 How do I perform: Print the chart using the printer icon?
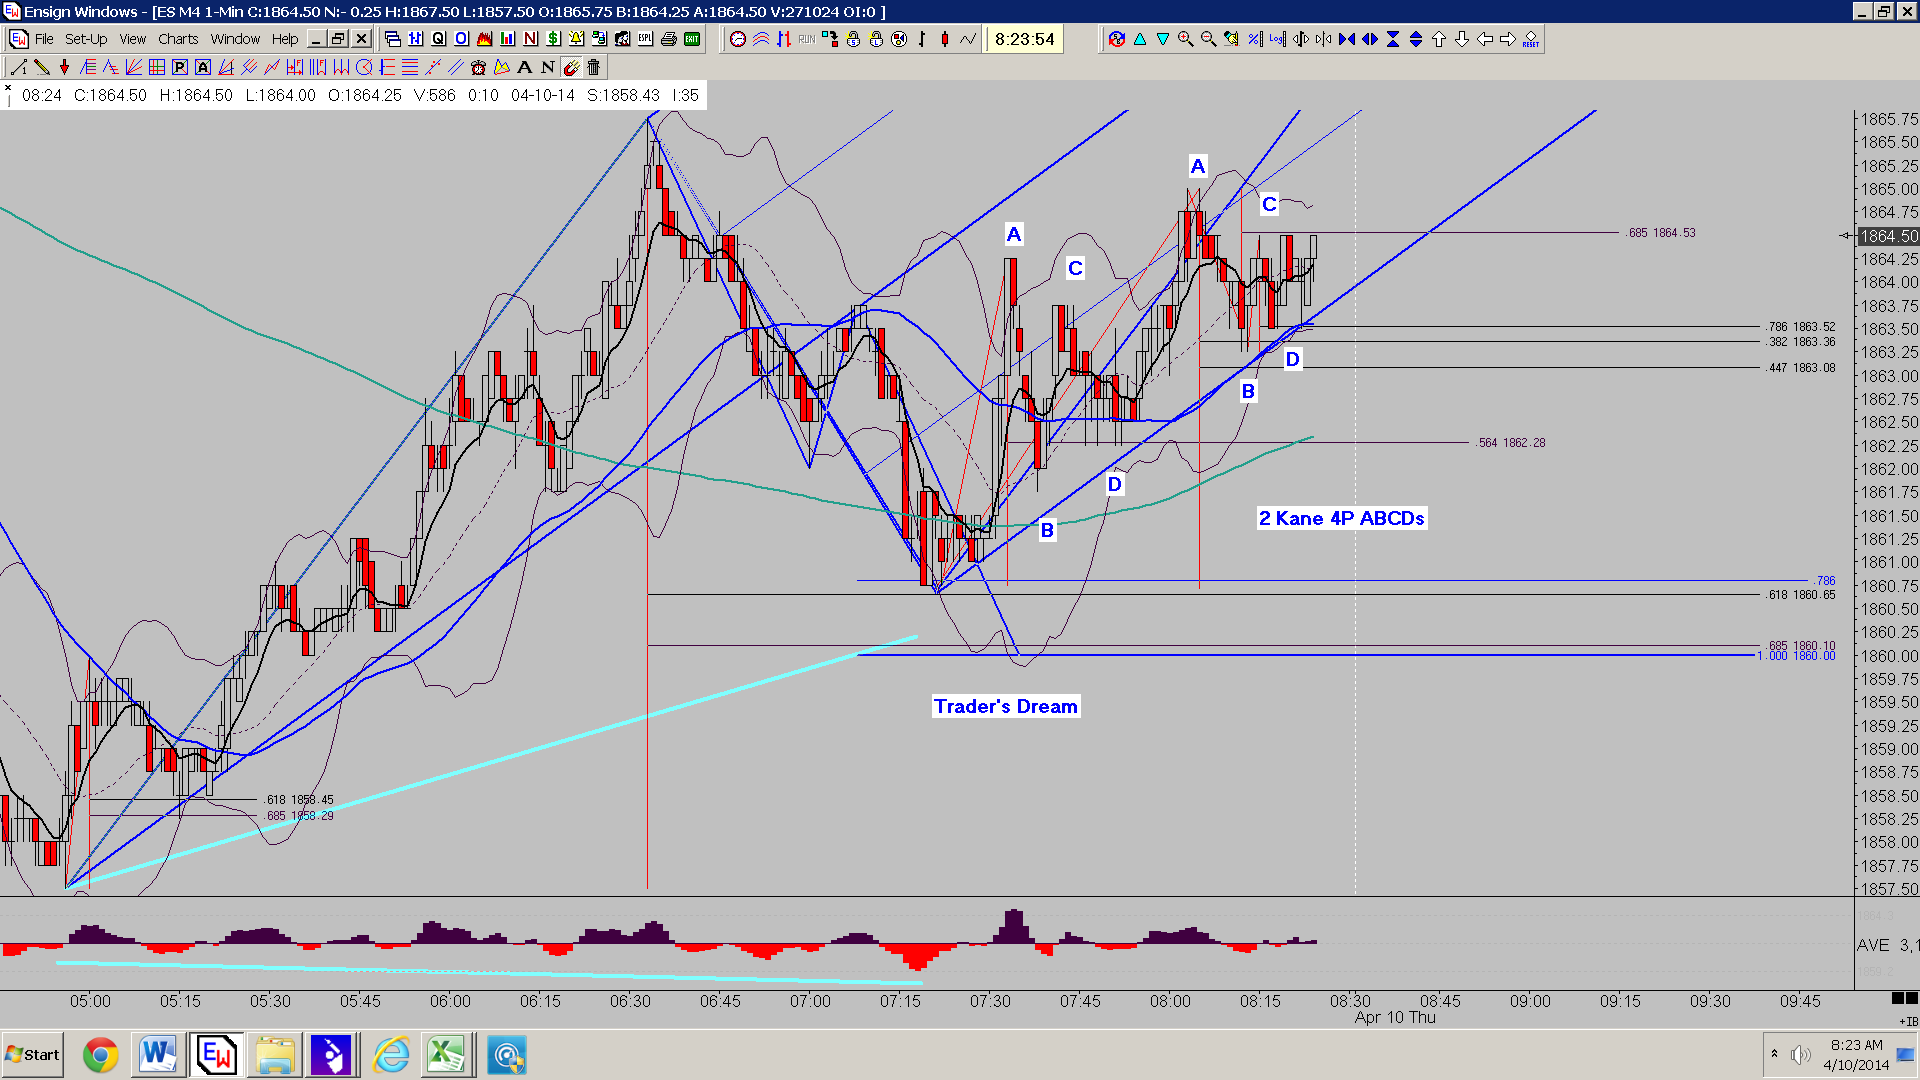pyautogui.click(x=668, y=39)
